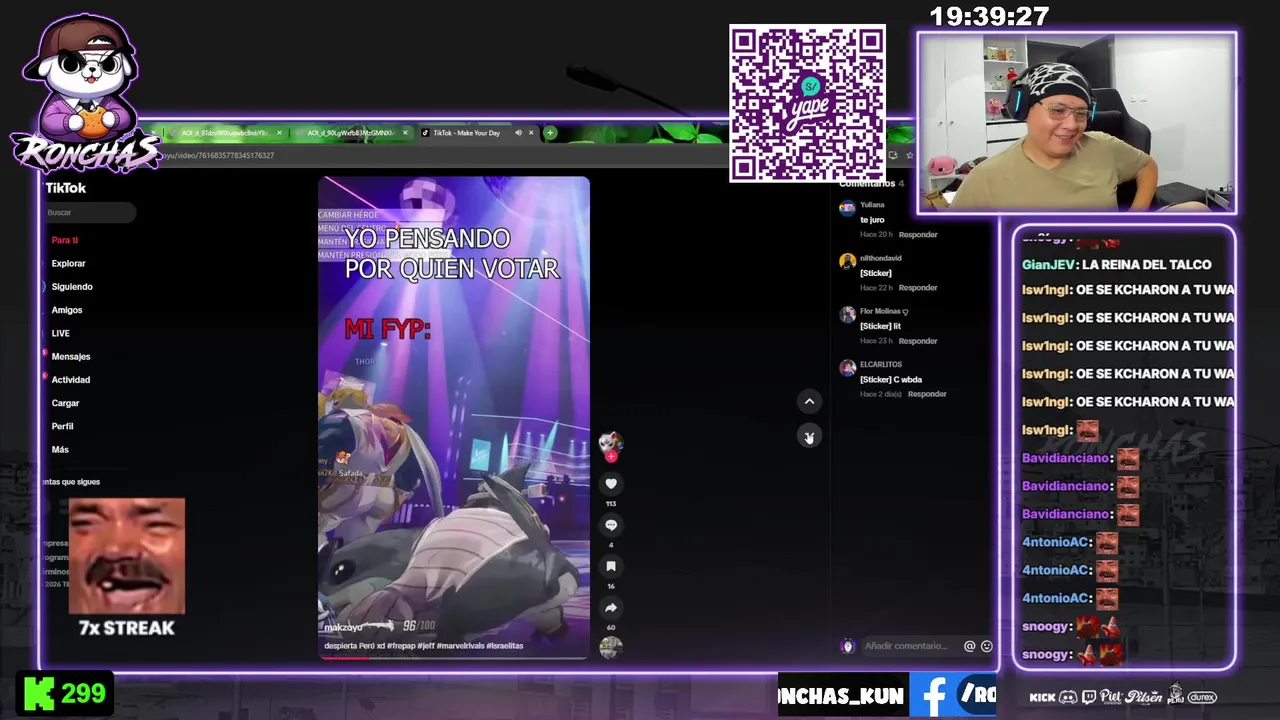Screen dimensions: 1280x720
Task: Insert a mention with the @ icon
Action: click(969, 646)
